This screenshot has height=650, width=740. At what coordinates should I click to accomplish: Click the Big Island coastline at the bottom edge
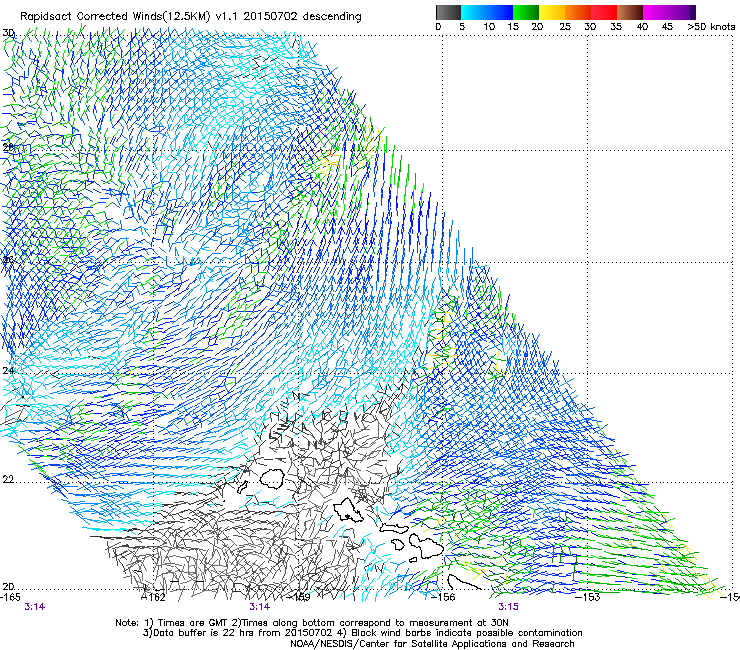click(x=464, y=582)
